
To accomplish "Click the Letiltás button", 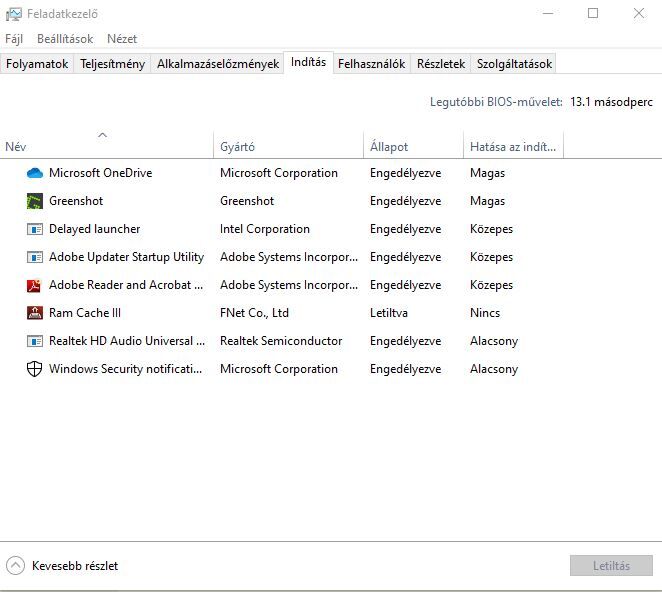I will [x=611, y=565].
